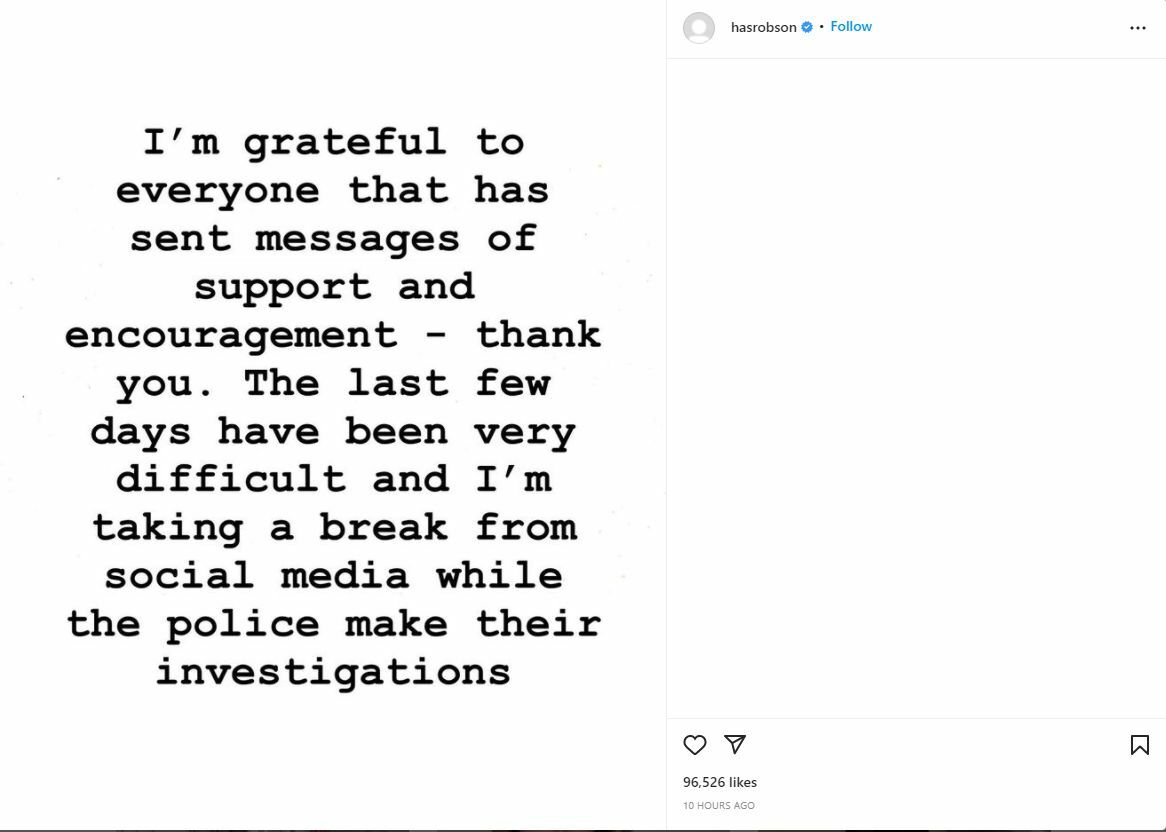Click the 'I'm grateful to' line in the image
The width and height of the screenshot is (1166, 832).
pos(333,142)
